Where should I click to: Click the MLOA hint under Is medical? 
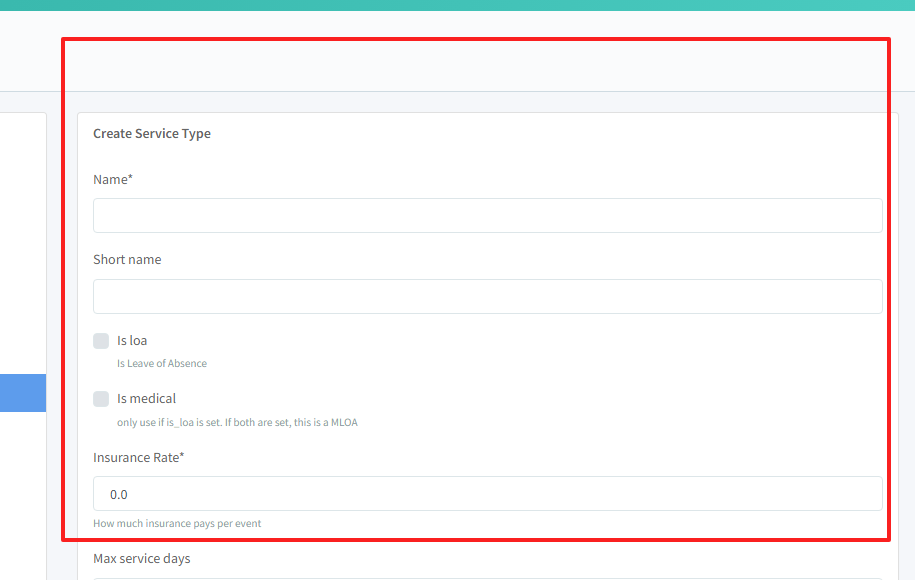pos(237,422)
